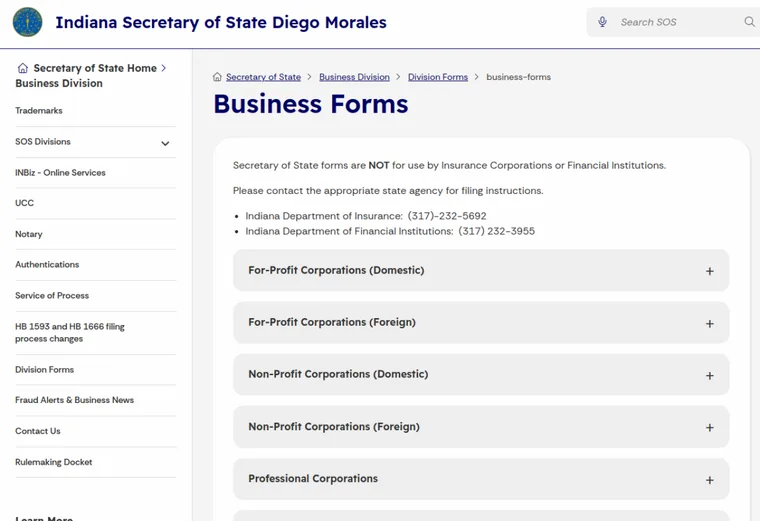Click the Insurance phone number (317)-232-5692

447,216
